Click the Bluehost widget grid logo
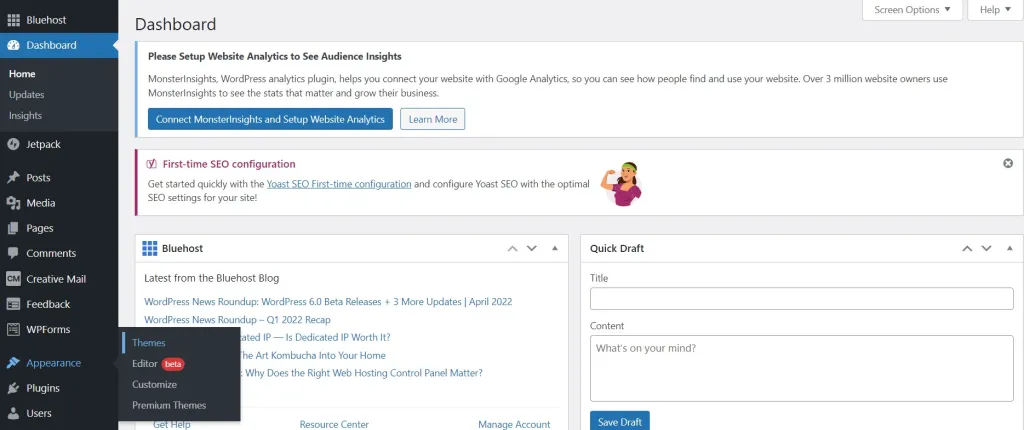The image size is (1024, 430). [x=150, y=248]
